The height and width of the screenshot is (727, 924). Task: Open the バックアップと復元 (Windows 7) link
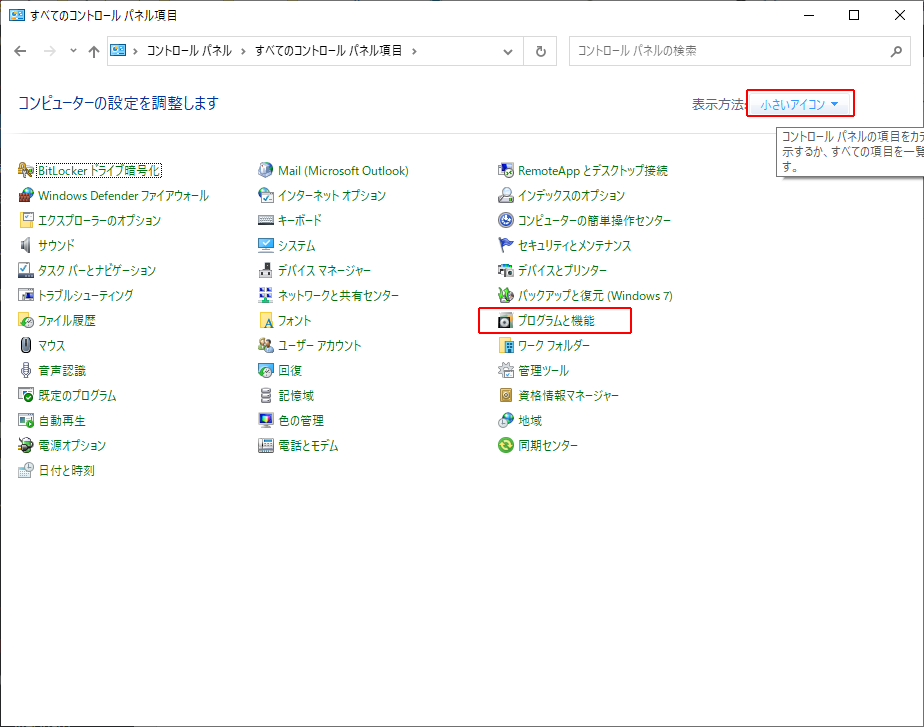pos(594,296)
